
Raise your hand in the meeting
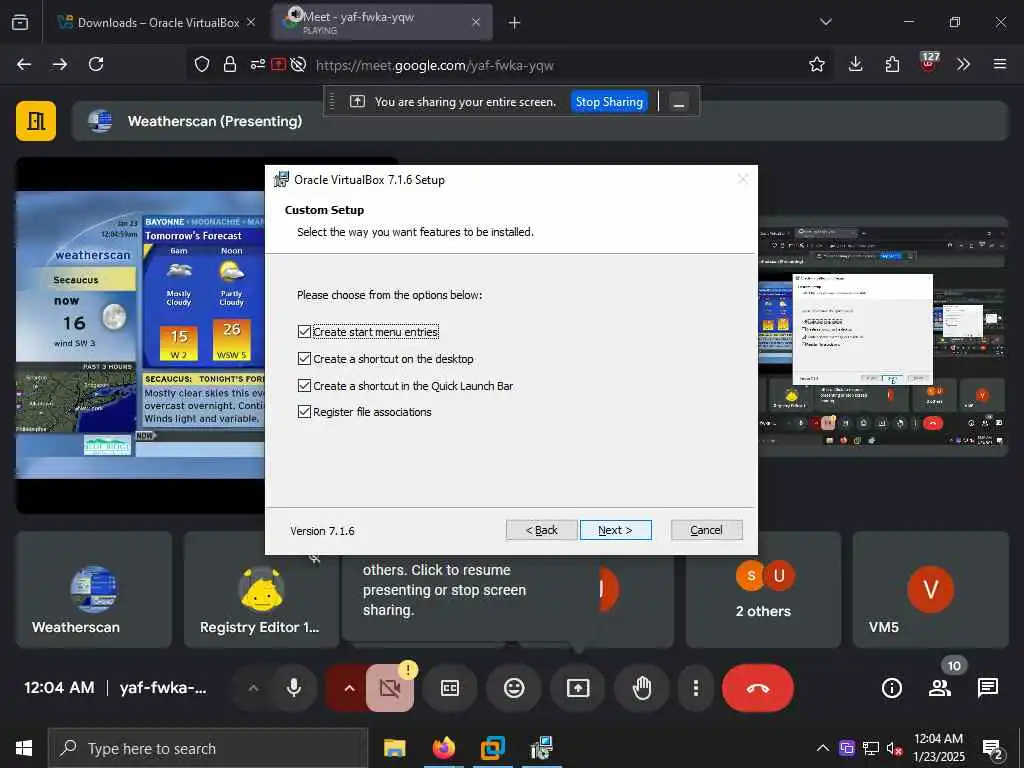click(x=642, y=688)
